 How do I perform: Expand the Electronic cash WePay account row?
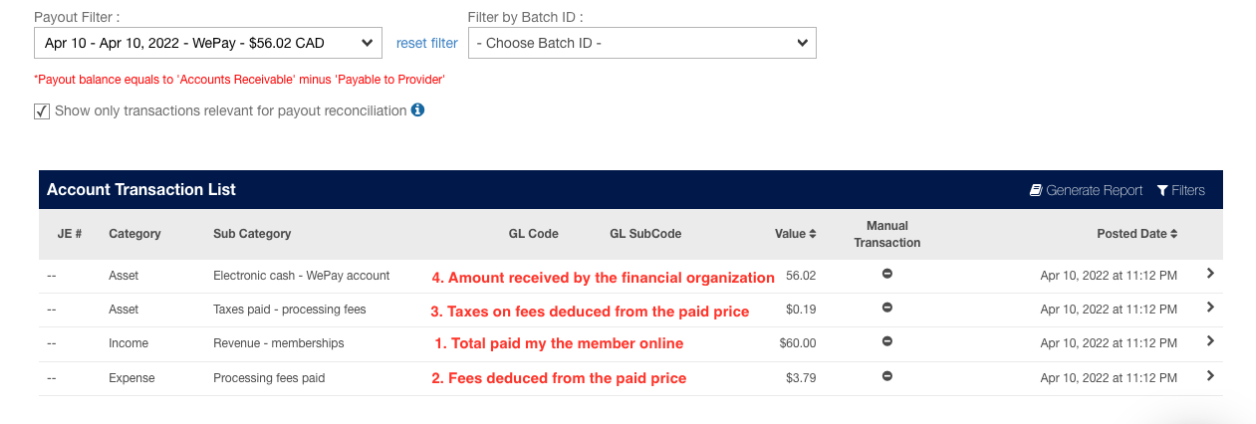point(1210,273)
